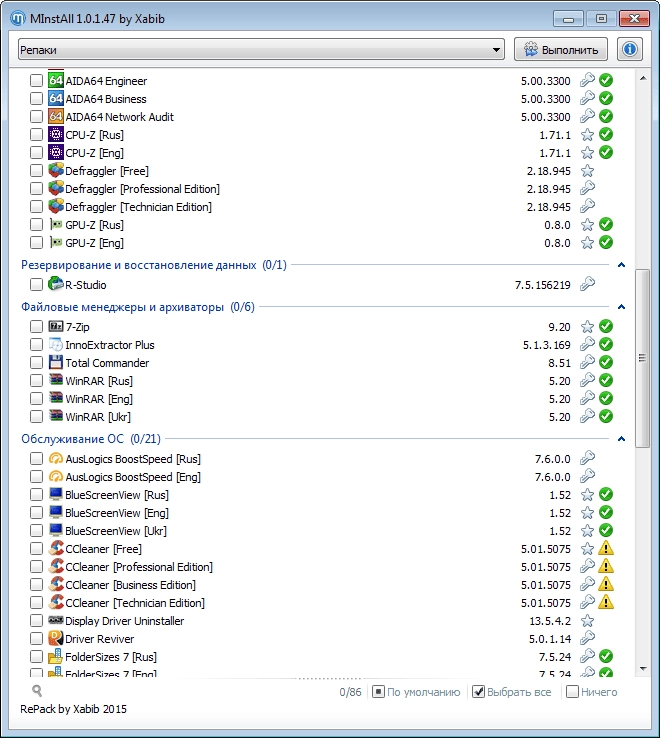Image resolution: width=660 pixels, height=738 pixels.
Task: Click the Defraggler [Technician Edition] app icon
Action: (x=56, y=206)
